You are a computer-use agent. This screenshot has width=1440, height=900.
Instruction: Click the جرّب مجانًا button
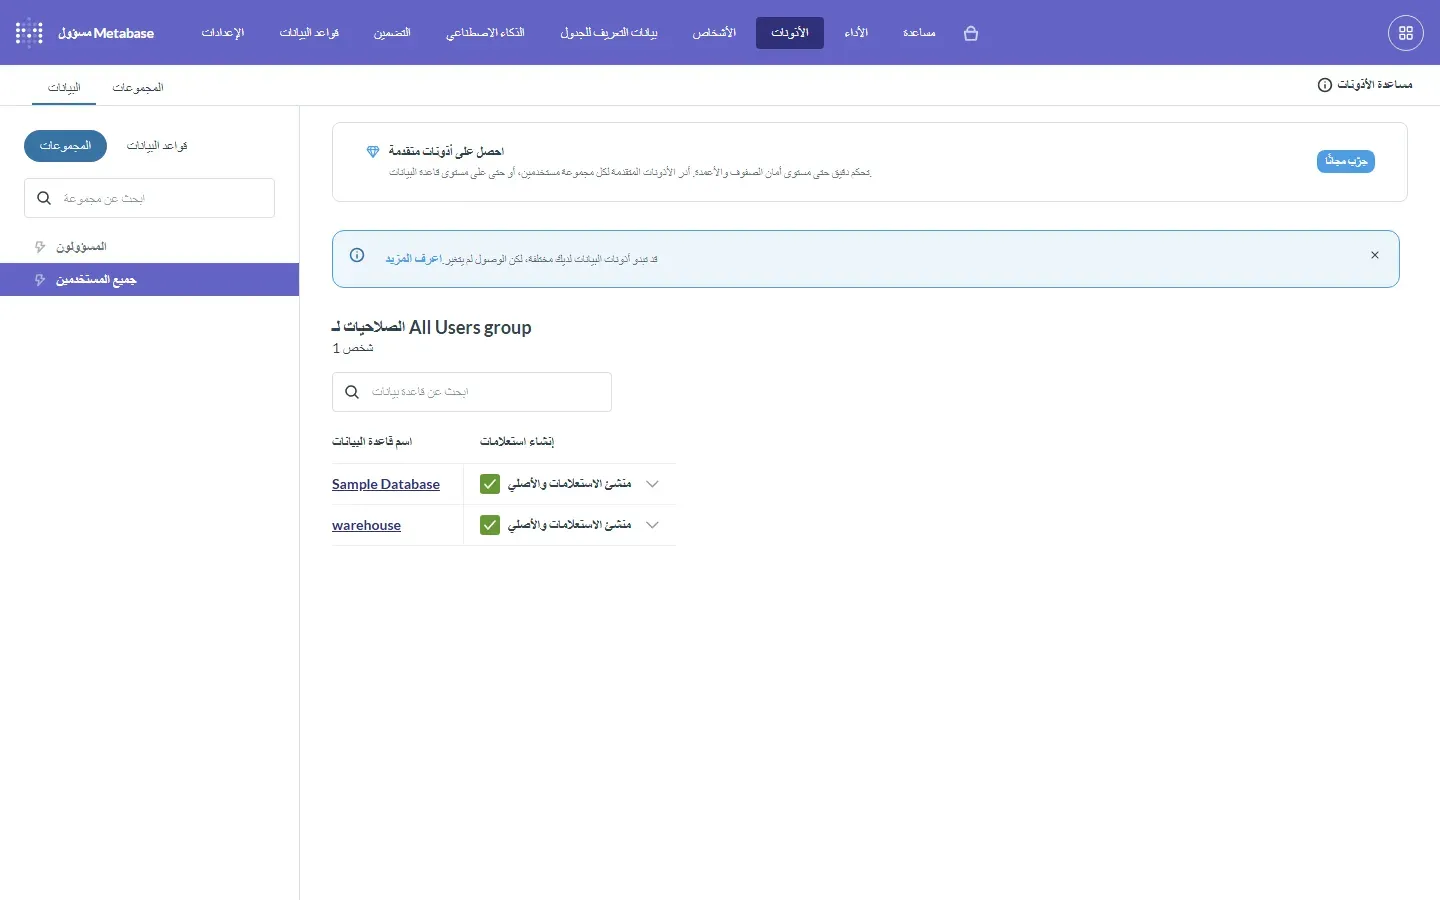(x=1346, y=161)
